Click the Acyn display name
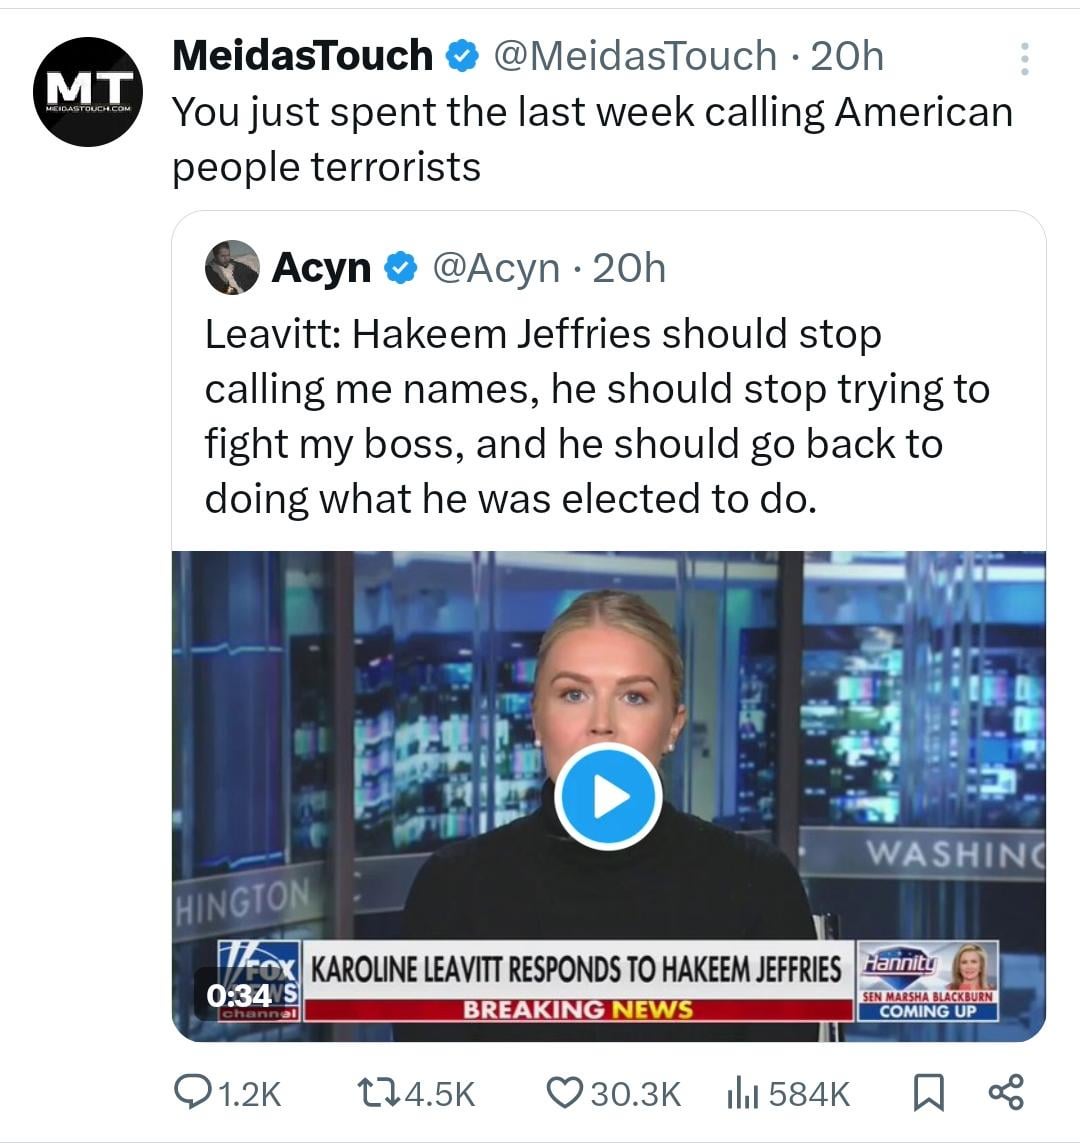1080x1143 pixels. [x=321, y=268]
